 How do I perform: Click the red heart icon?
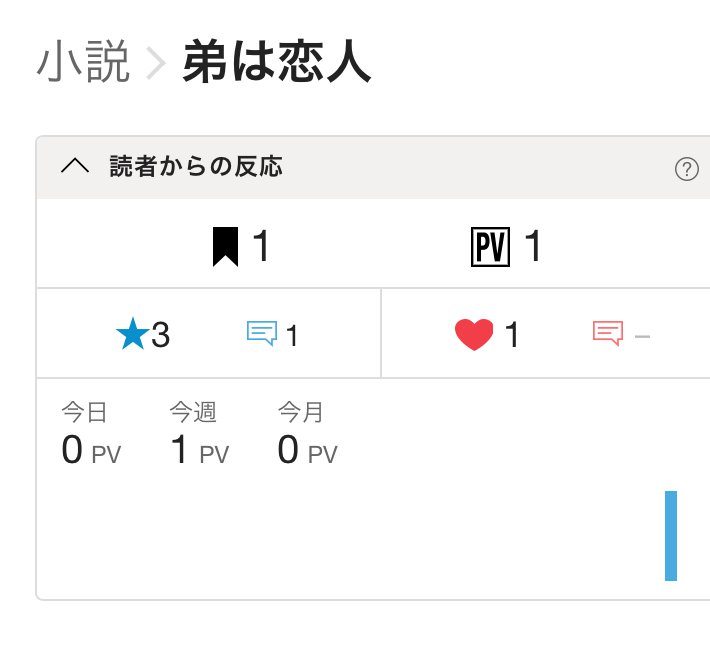pos(474,335)
